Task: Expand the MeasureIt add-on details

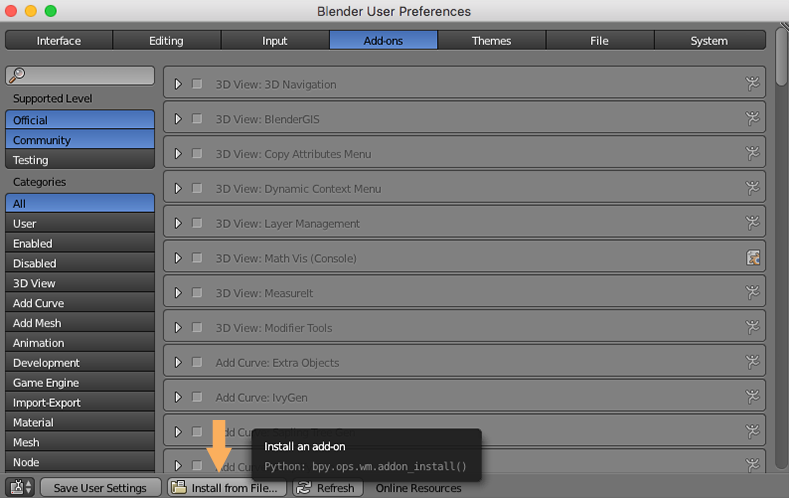Action: click(x=178, y=292)
